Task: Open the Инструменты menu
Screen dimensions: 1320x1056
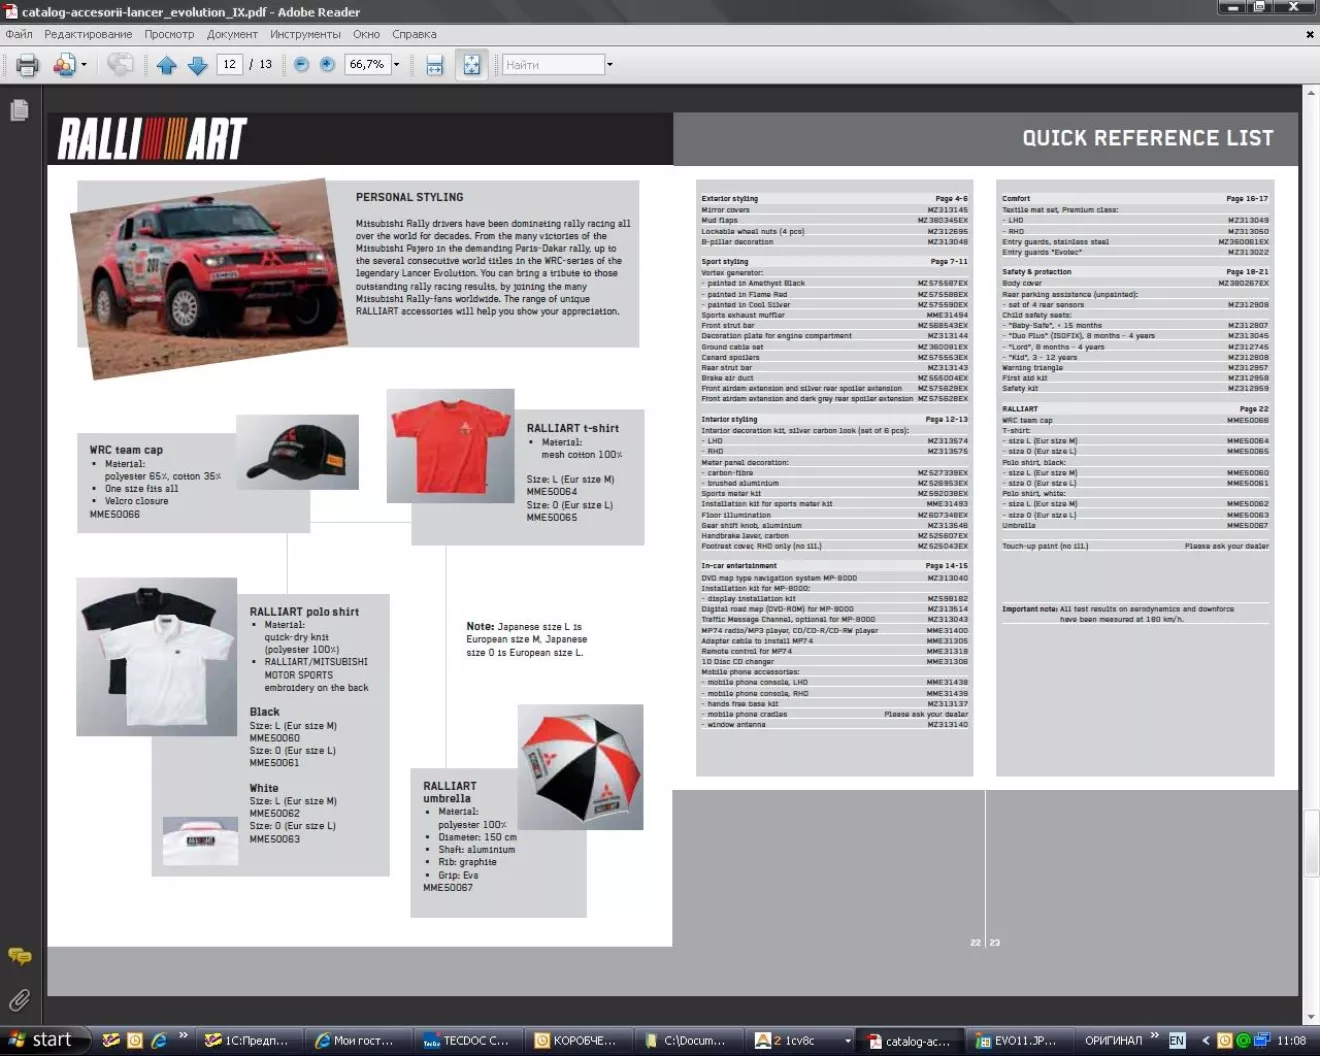Action: tap(305, 34)
